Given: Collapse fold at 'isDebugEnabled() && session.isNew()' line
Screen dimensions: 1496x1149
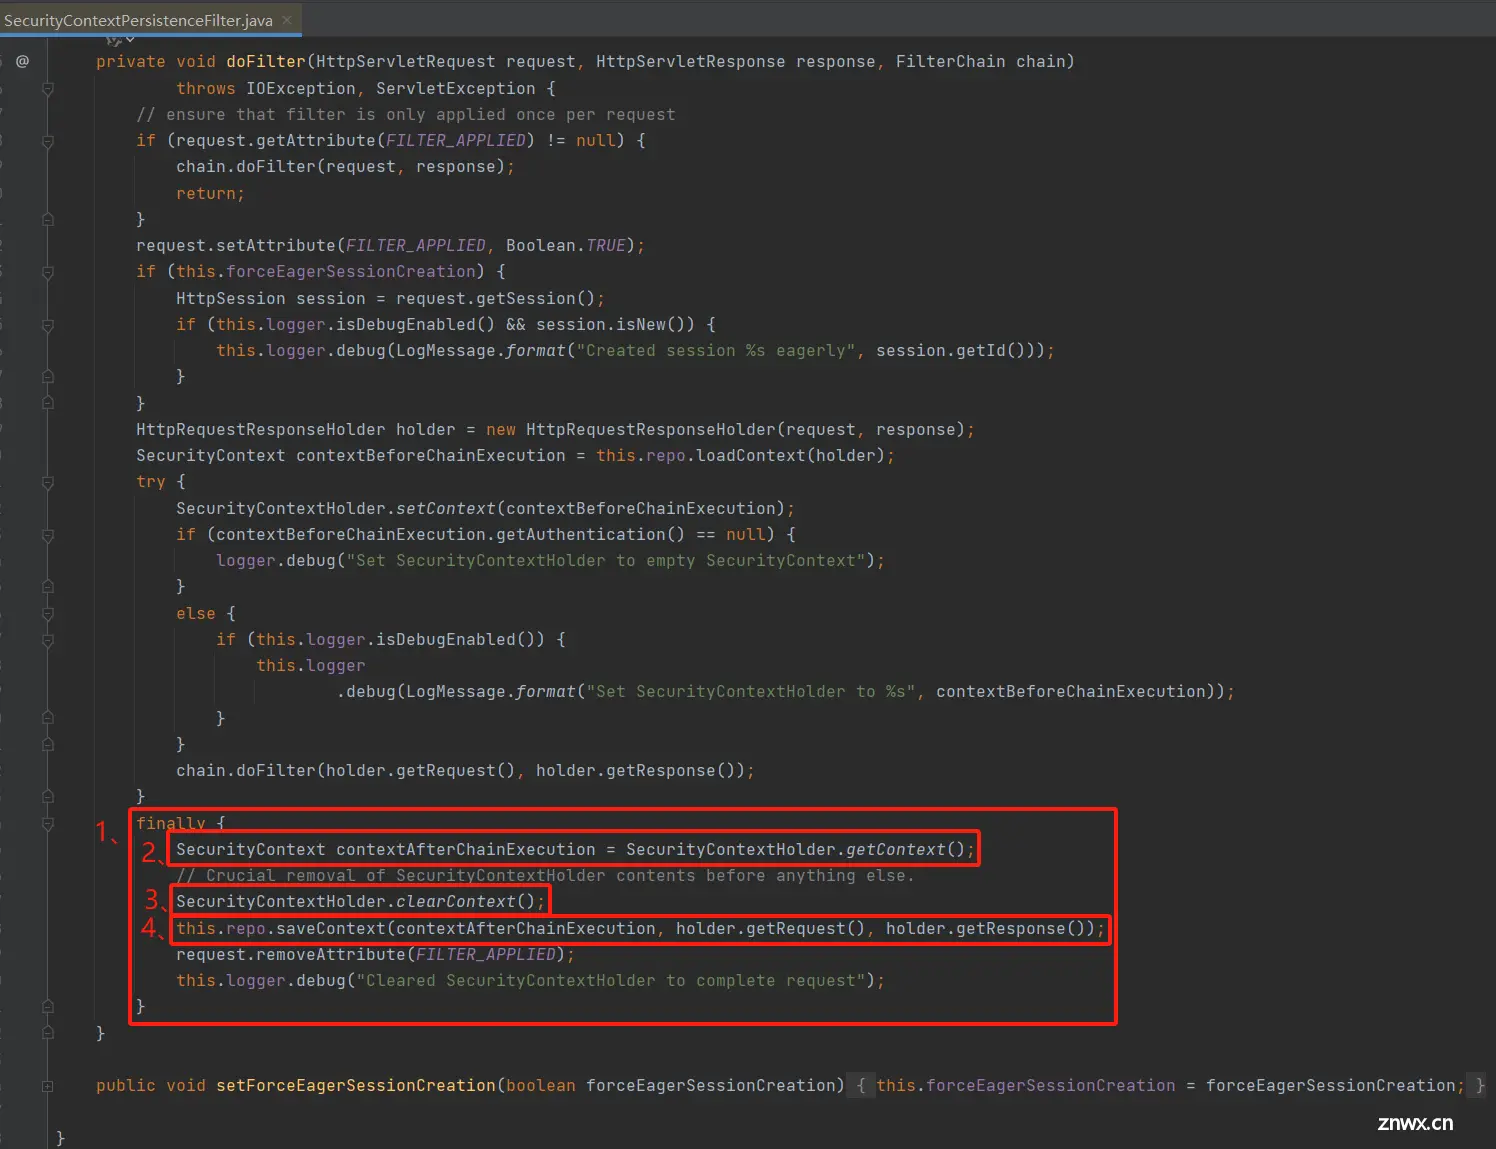Looking at the screenshot, I should click(x=47, y=325).
